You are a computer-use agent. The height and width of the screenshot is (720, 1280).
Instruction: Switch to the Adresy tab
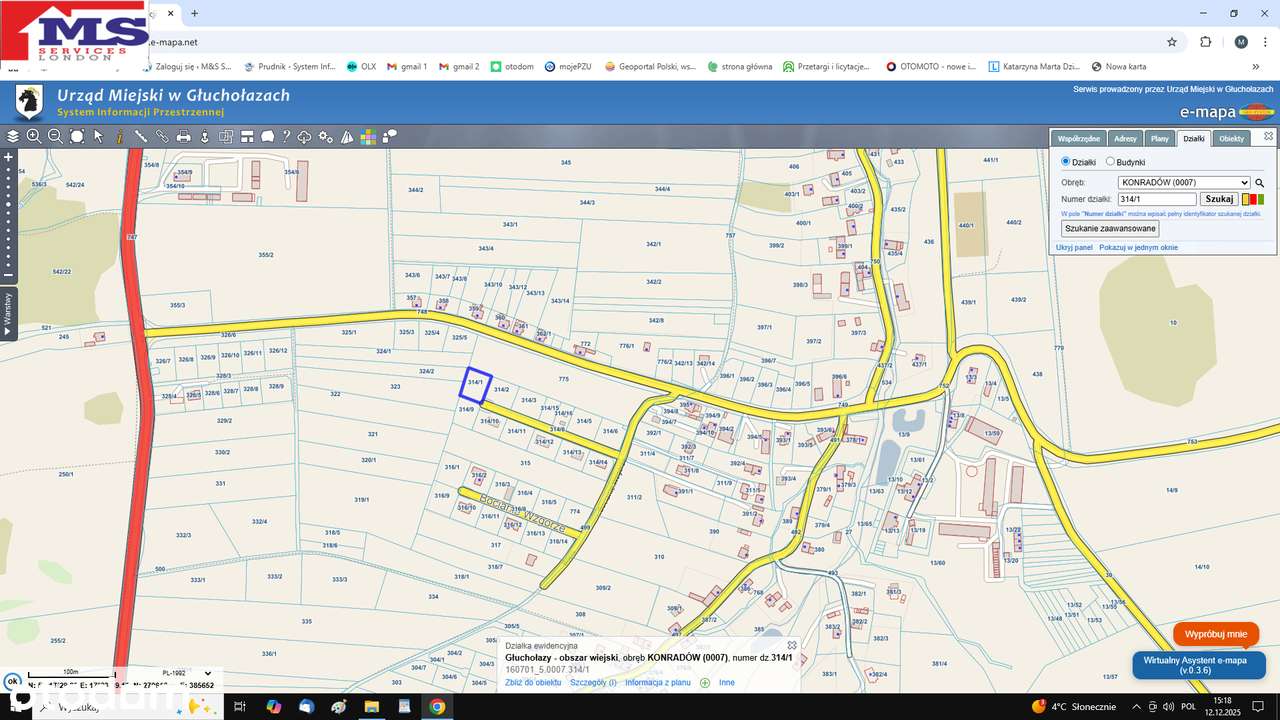point(1125,139)
